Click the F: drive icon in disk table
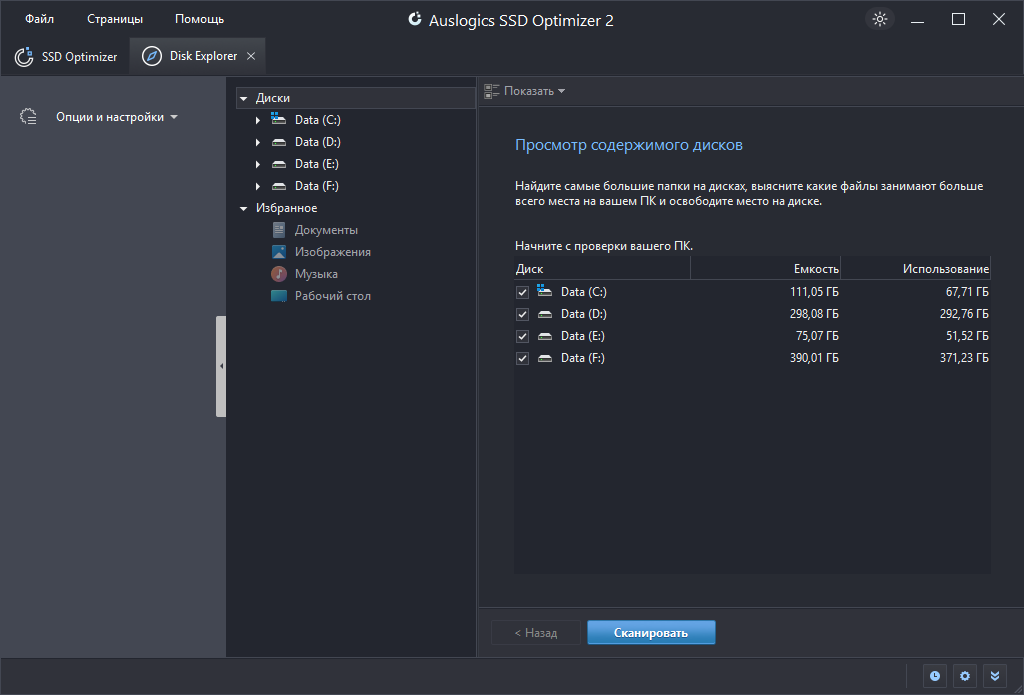Screen dimensions: 1024x695 (545, 359)
